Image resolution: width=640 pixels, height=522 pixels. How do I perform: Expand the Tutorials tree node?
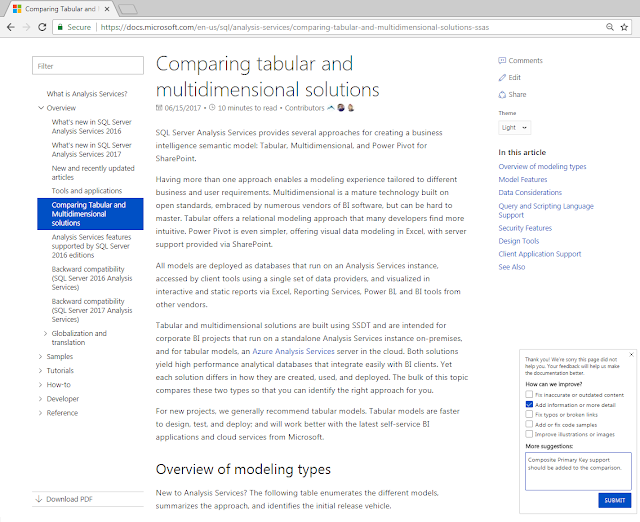coord(40,371)
